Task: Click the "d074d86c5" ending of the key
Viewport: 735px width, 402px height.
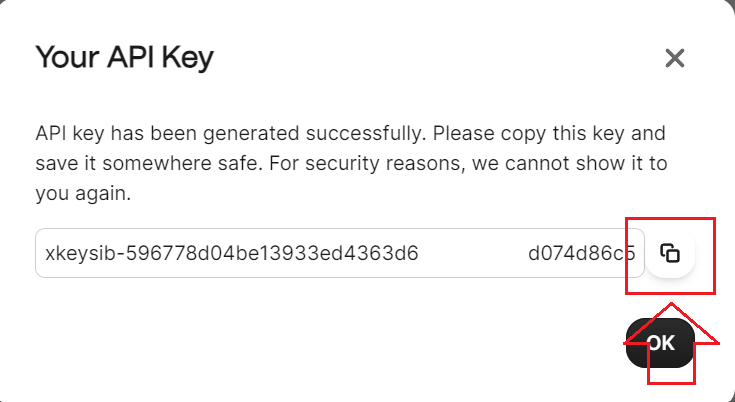Action: (x=582, y=253)
